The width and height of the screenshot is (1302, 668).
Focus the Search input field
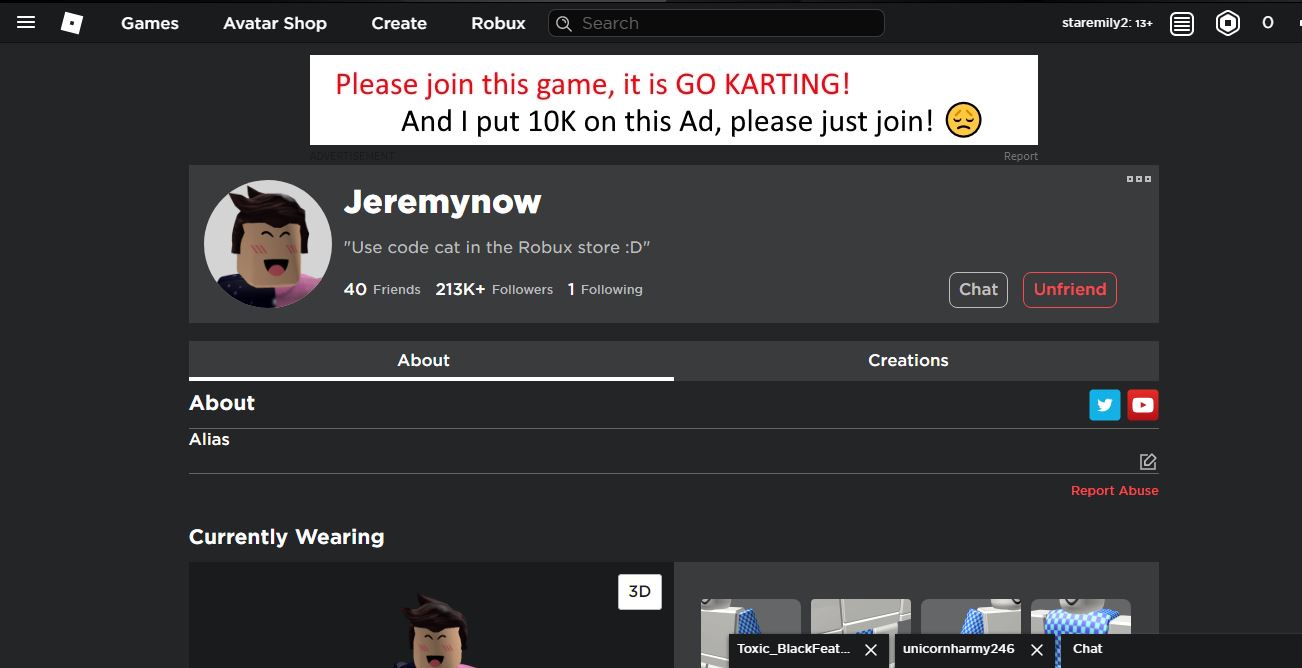pyautogui.click(x=716, y=23)
